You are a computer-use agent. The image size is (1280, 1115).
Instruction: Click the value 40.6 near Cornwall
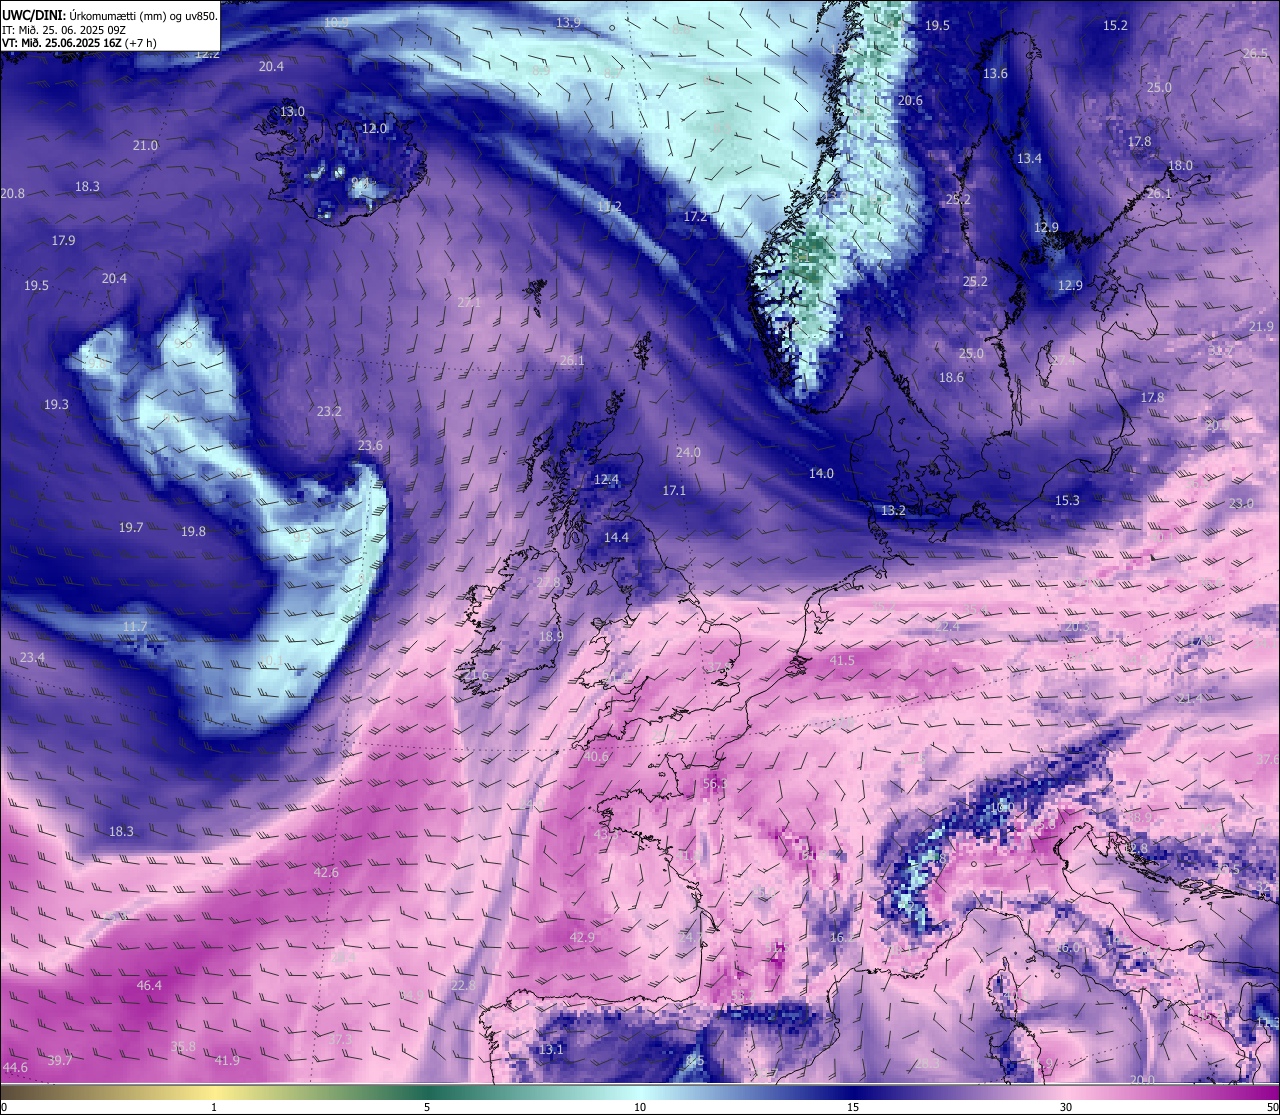click(596, 757)
